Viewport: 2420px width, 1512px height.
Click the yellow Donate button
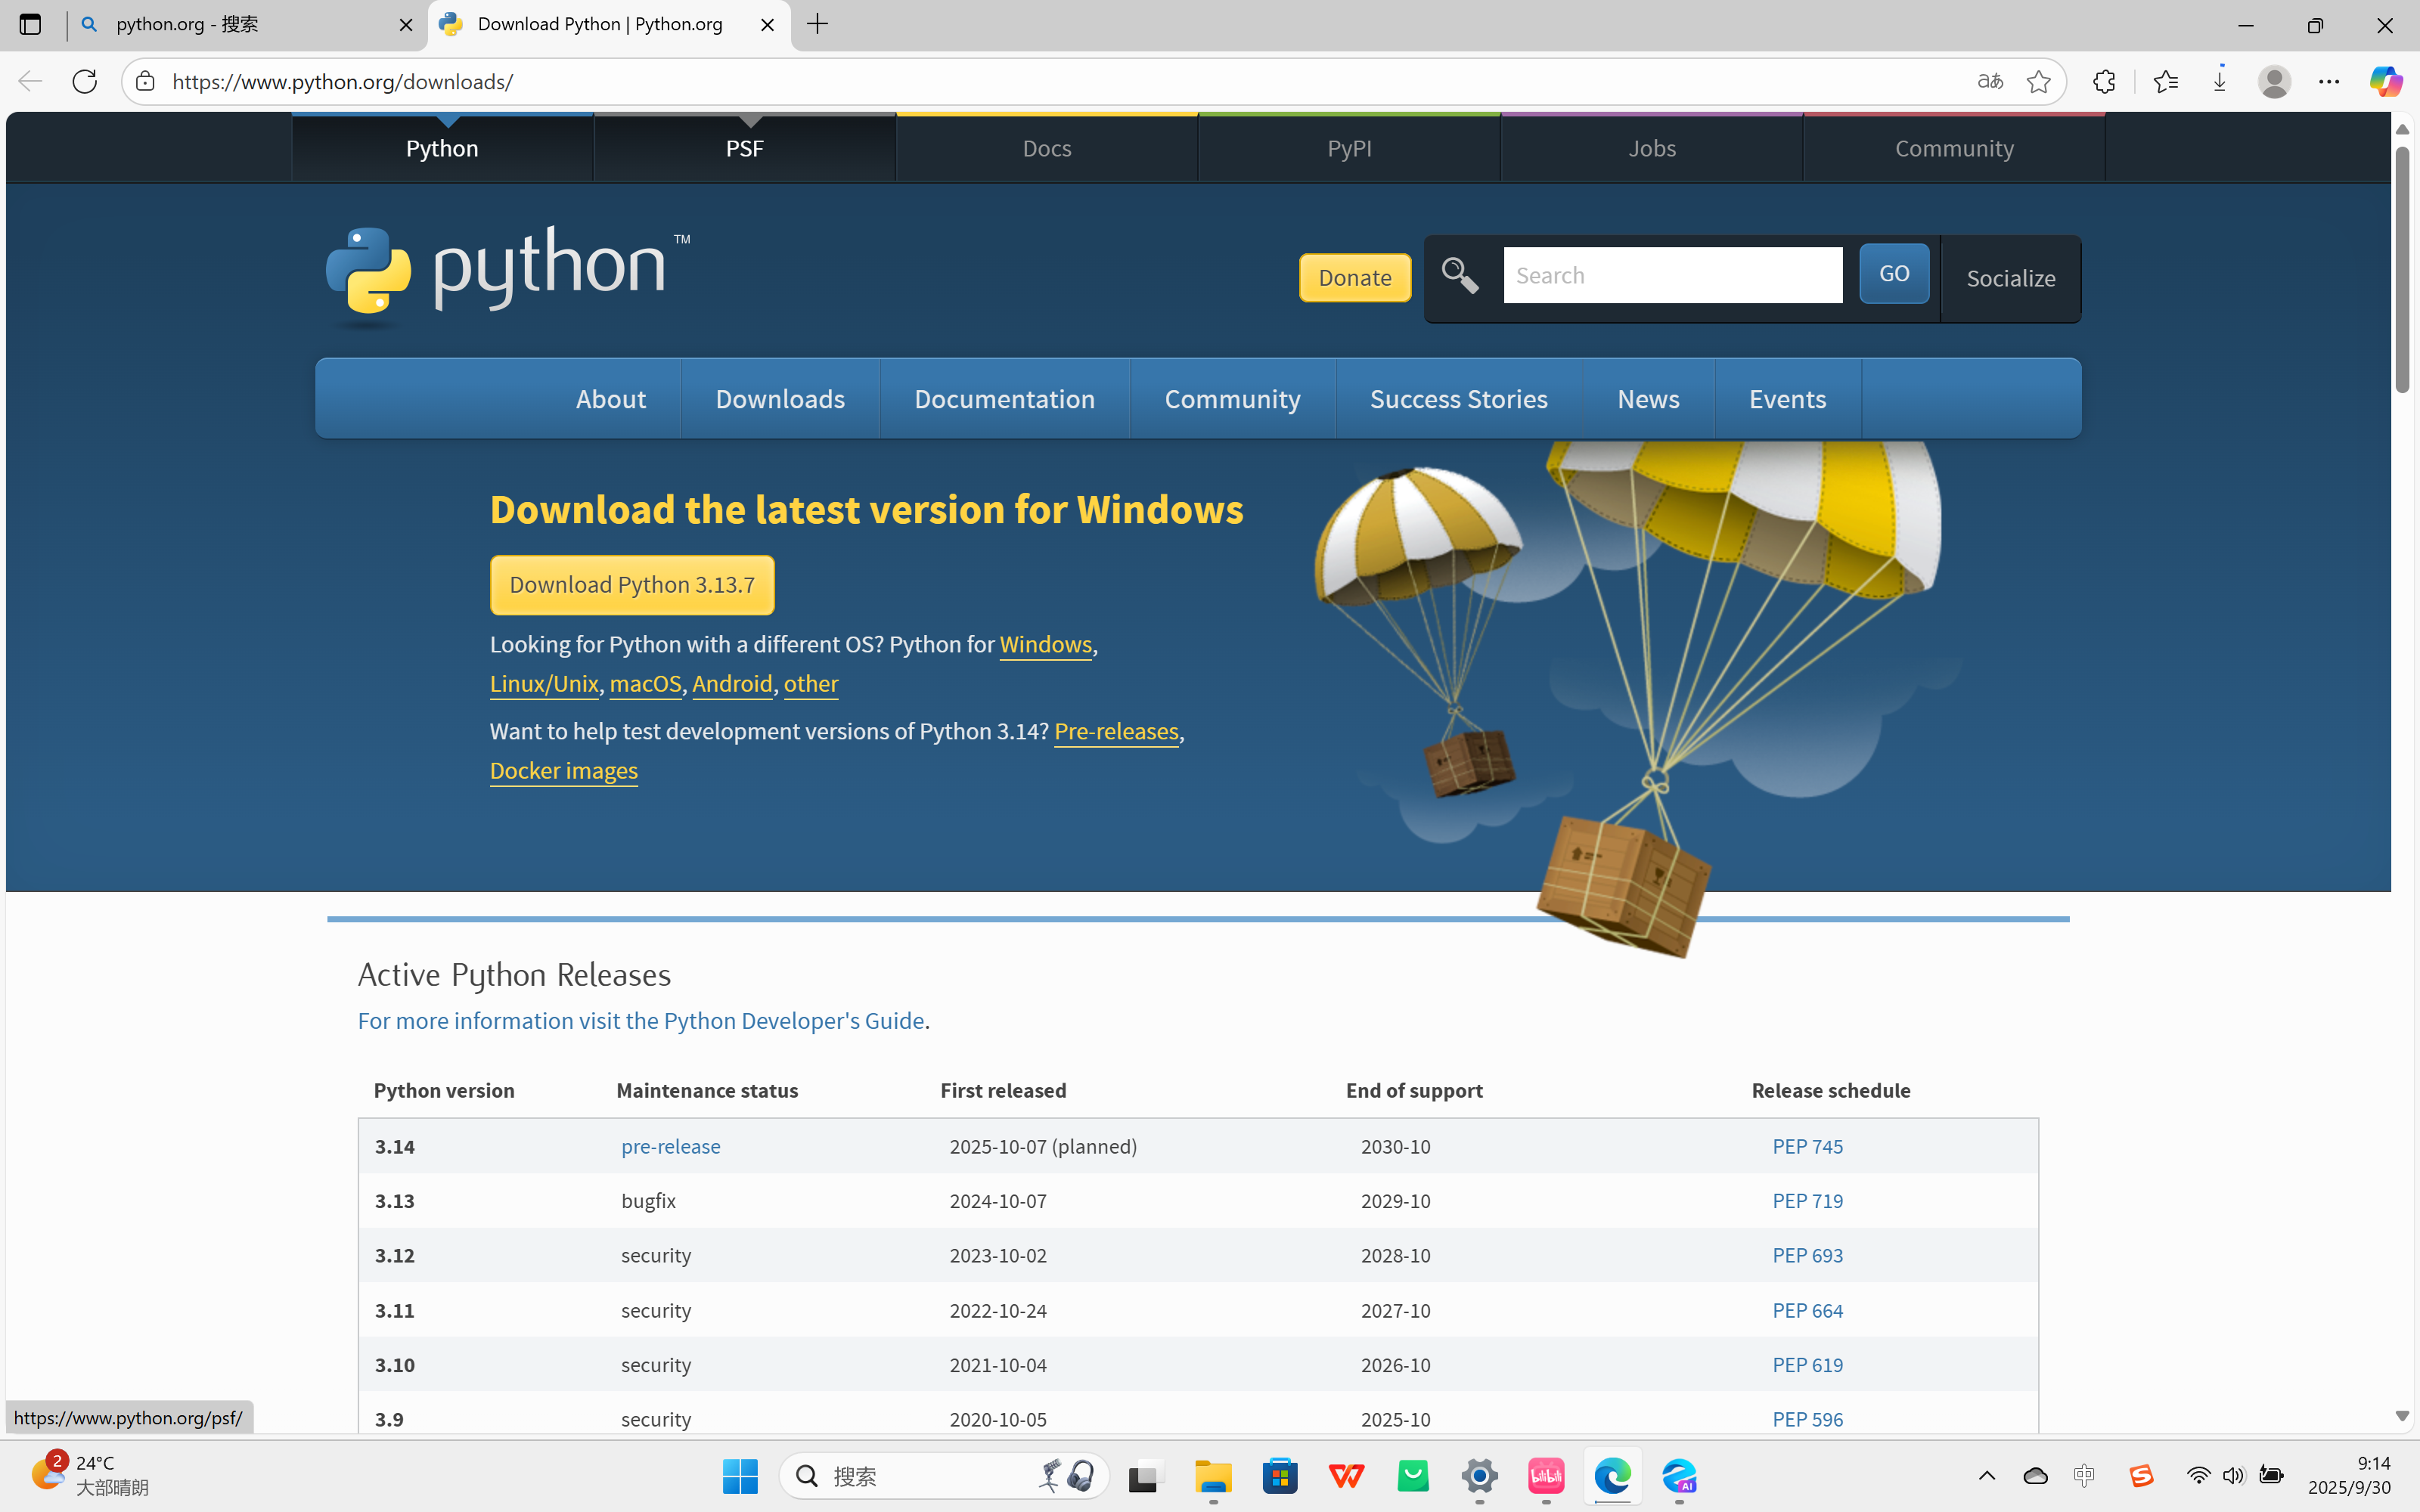[x=1354, y=277]
